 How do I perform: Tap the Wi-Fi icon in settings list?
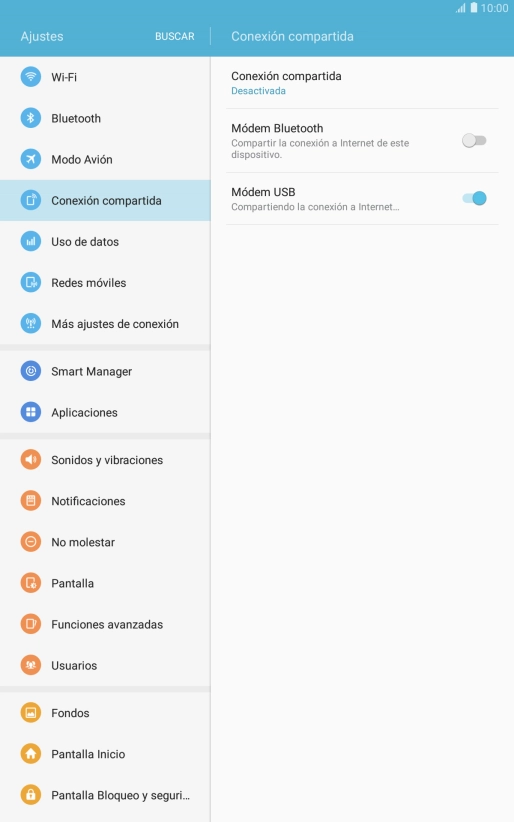pyautogui.click(x=31, y=77)
